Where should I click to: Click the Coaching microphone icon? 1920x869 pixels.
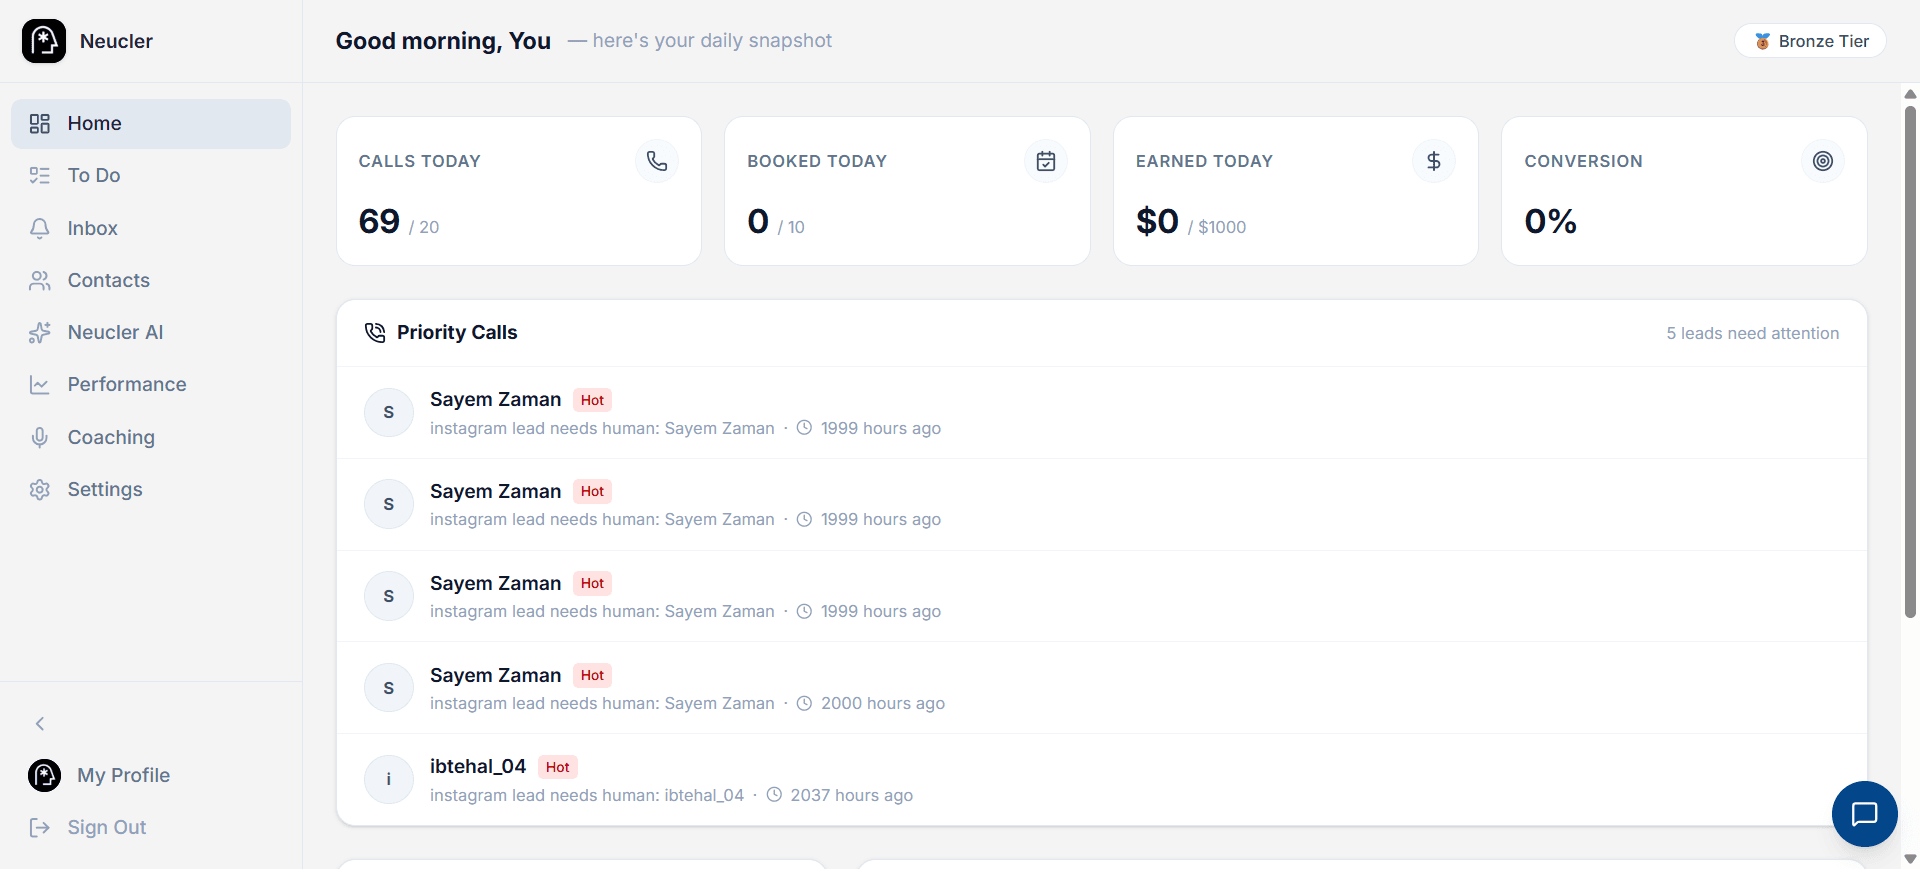pyautogui.click(x=40, y=437)
